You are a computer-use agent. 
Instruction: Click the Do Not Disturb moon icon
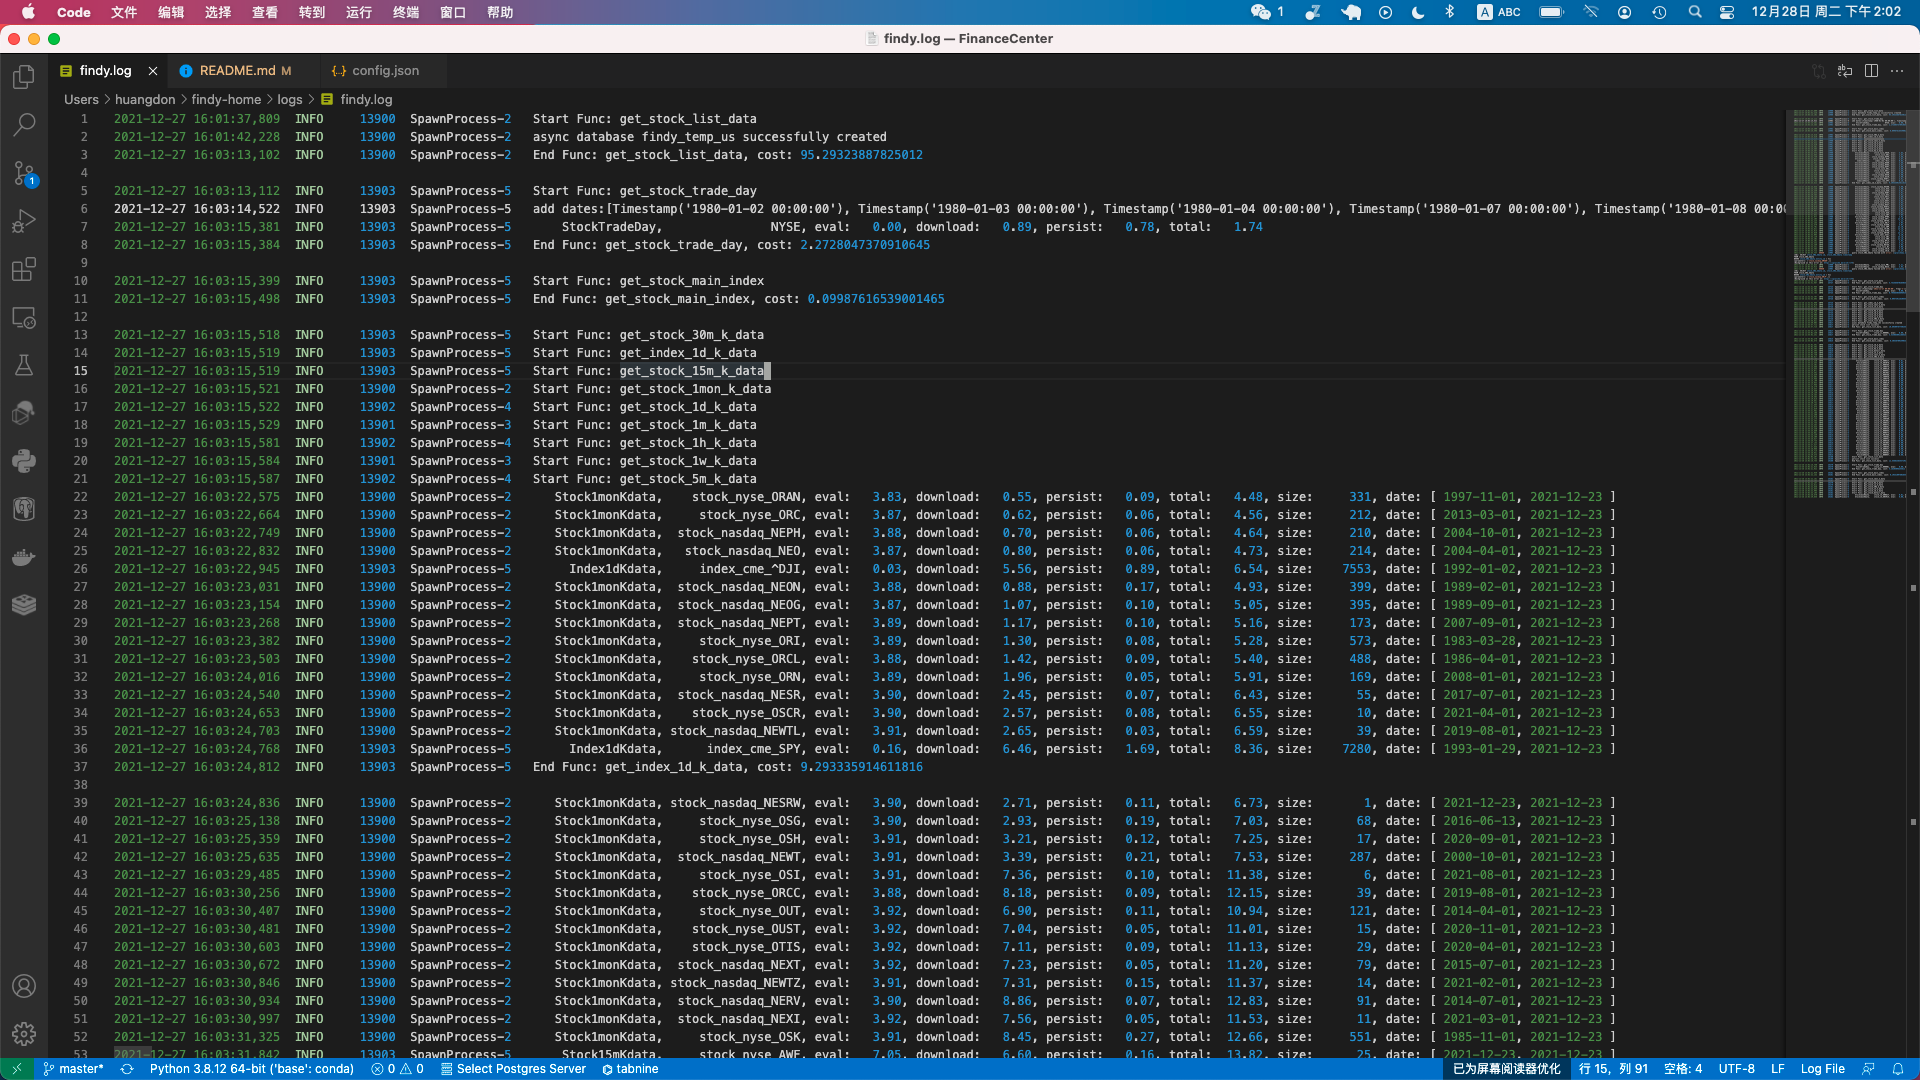click(1418, 12)
